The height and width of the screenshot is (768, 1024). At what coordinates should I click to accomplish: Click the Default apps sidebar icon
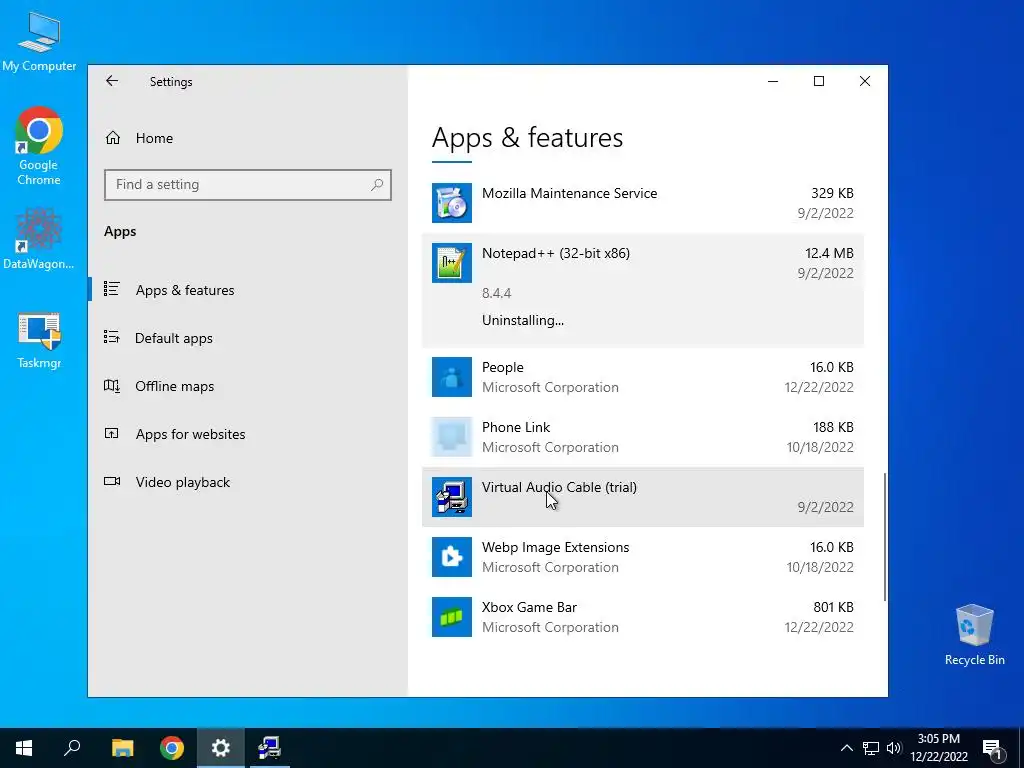[x=112, y=337]
